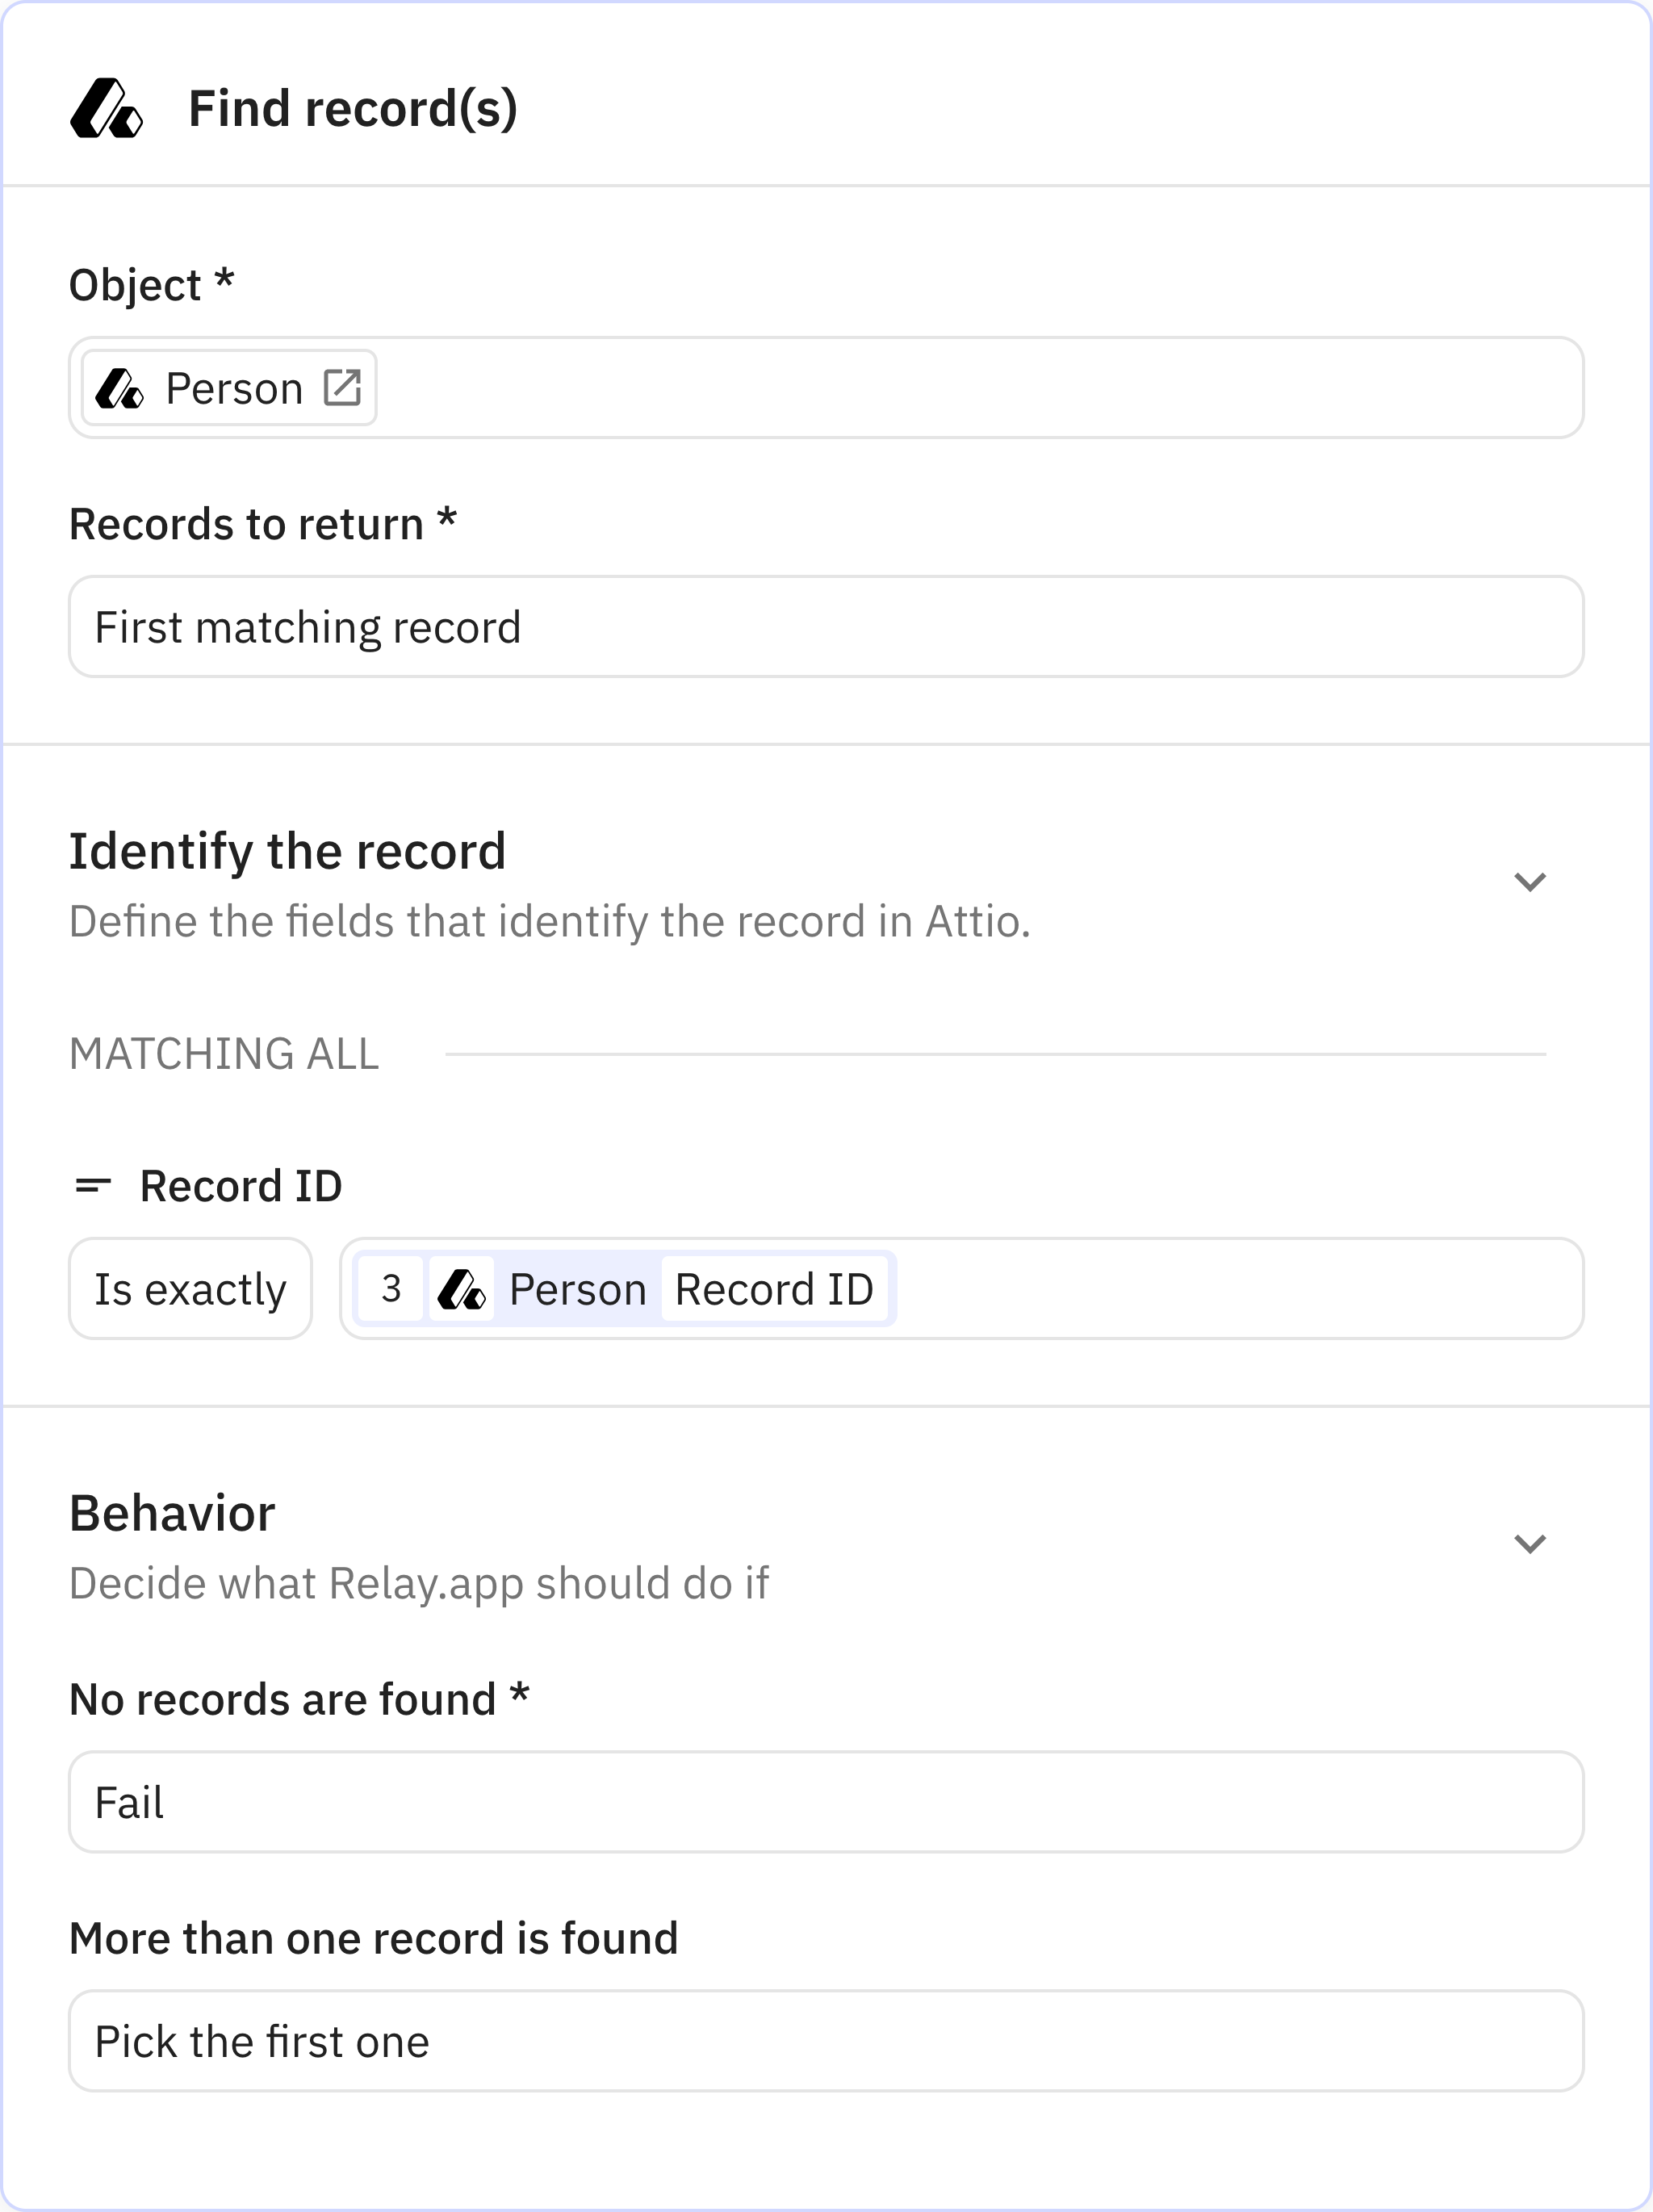Click the Record ID condition row label

pos(241,1185)
